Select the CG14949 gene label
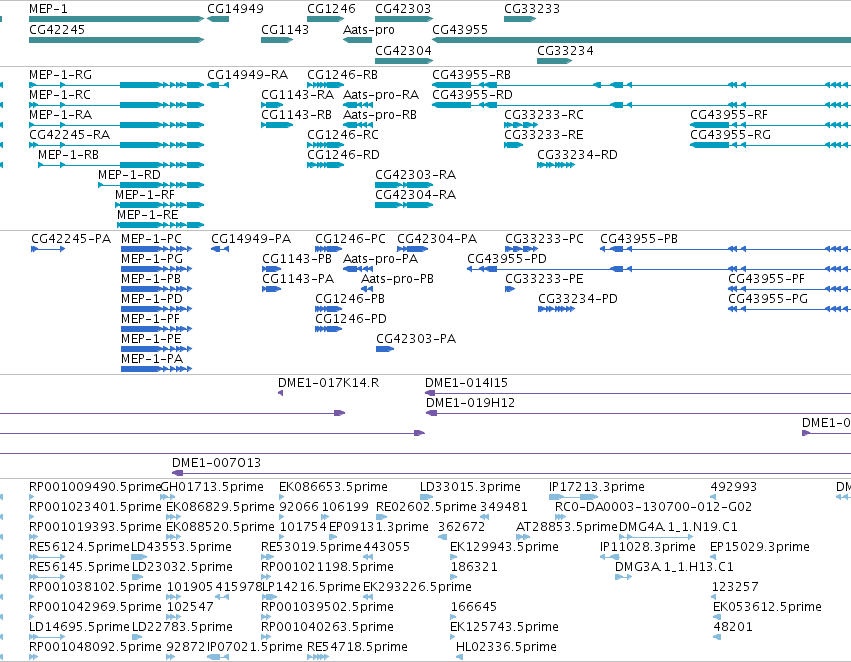 [x=236, y=9]
